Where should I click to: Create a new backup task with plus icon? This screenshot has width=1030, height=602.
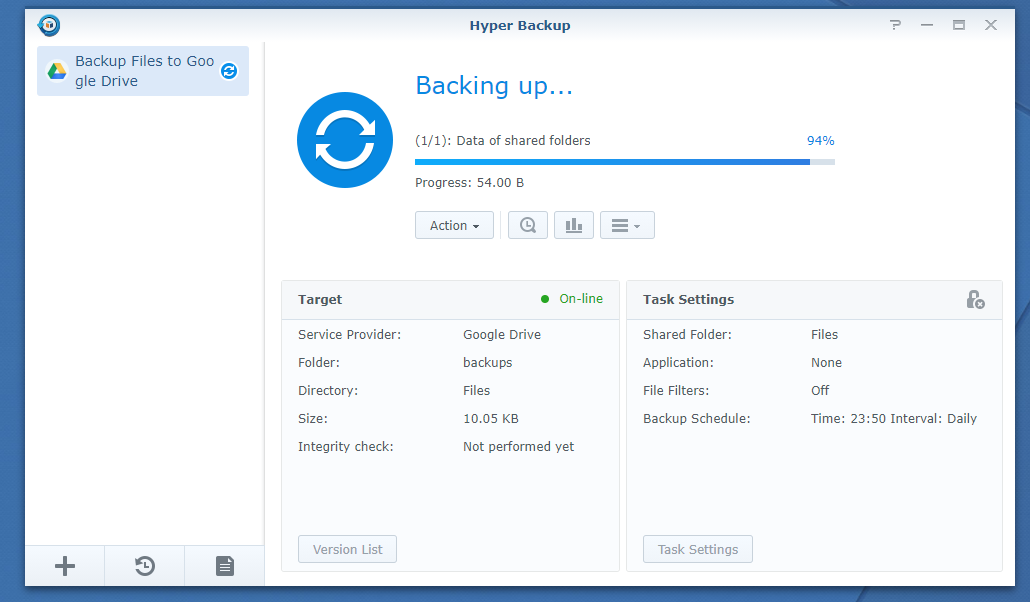click(x=64, y=566)
